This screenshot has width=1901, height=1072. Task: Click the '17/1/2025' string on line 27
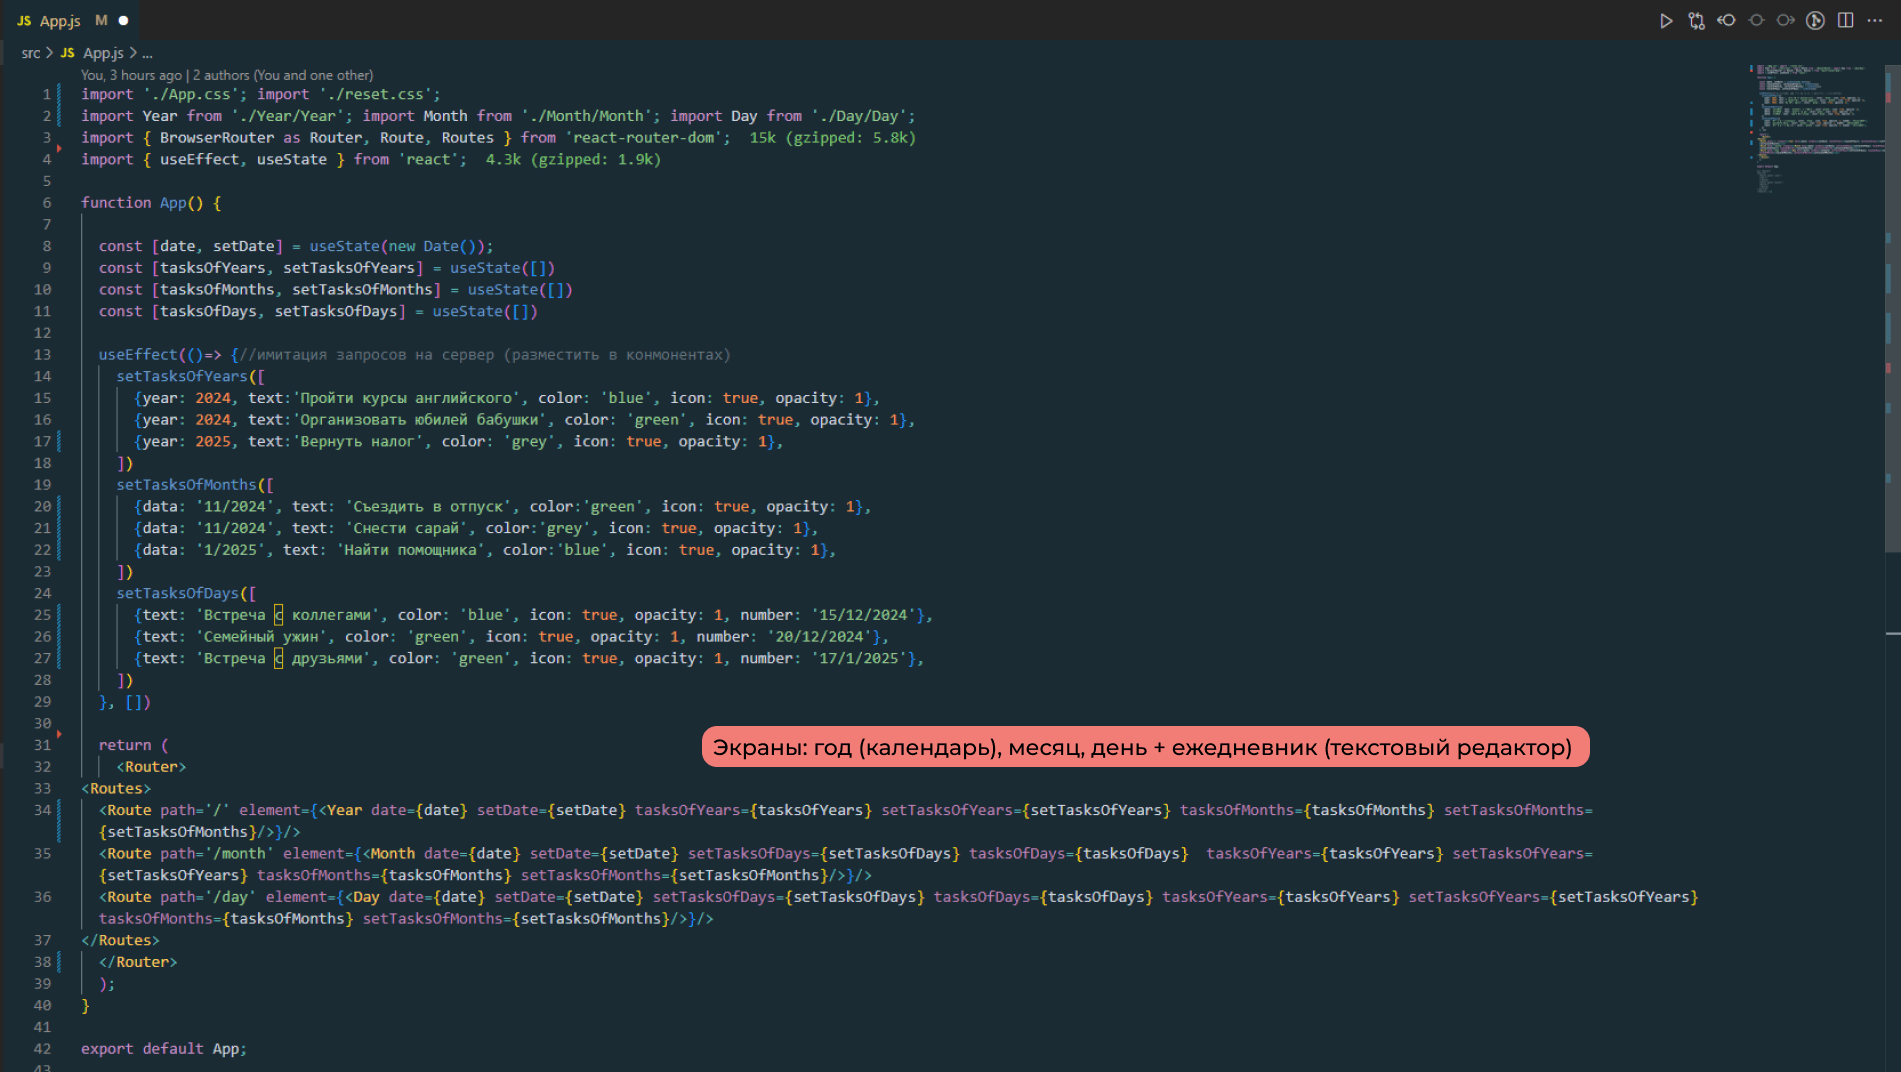click(x=863, y=658)
